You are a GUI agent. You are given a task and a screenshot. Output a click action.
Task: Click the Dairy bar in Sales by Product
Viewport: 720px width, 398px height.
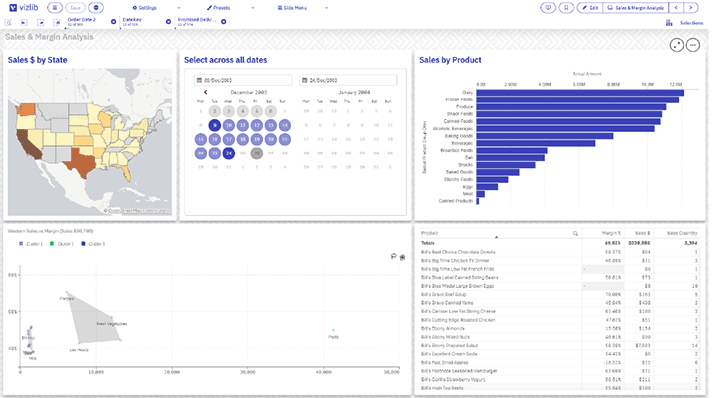pyautogui.click(x=580, y=93)
